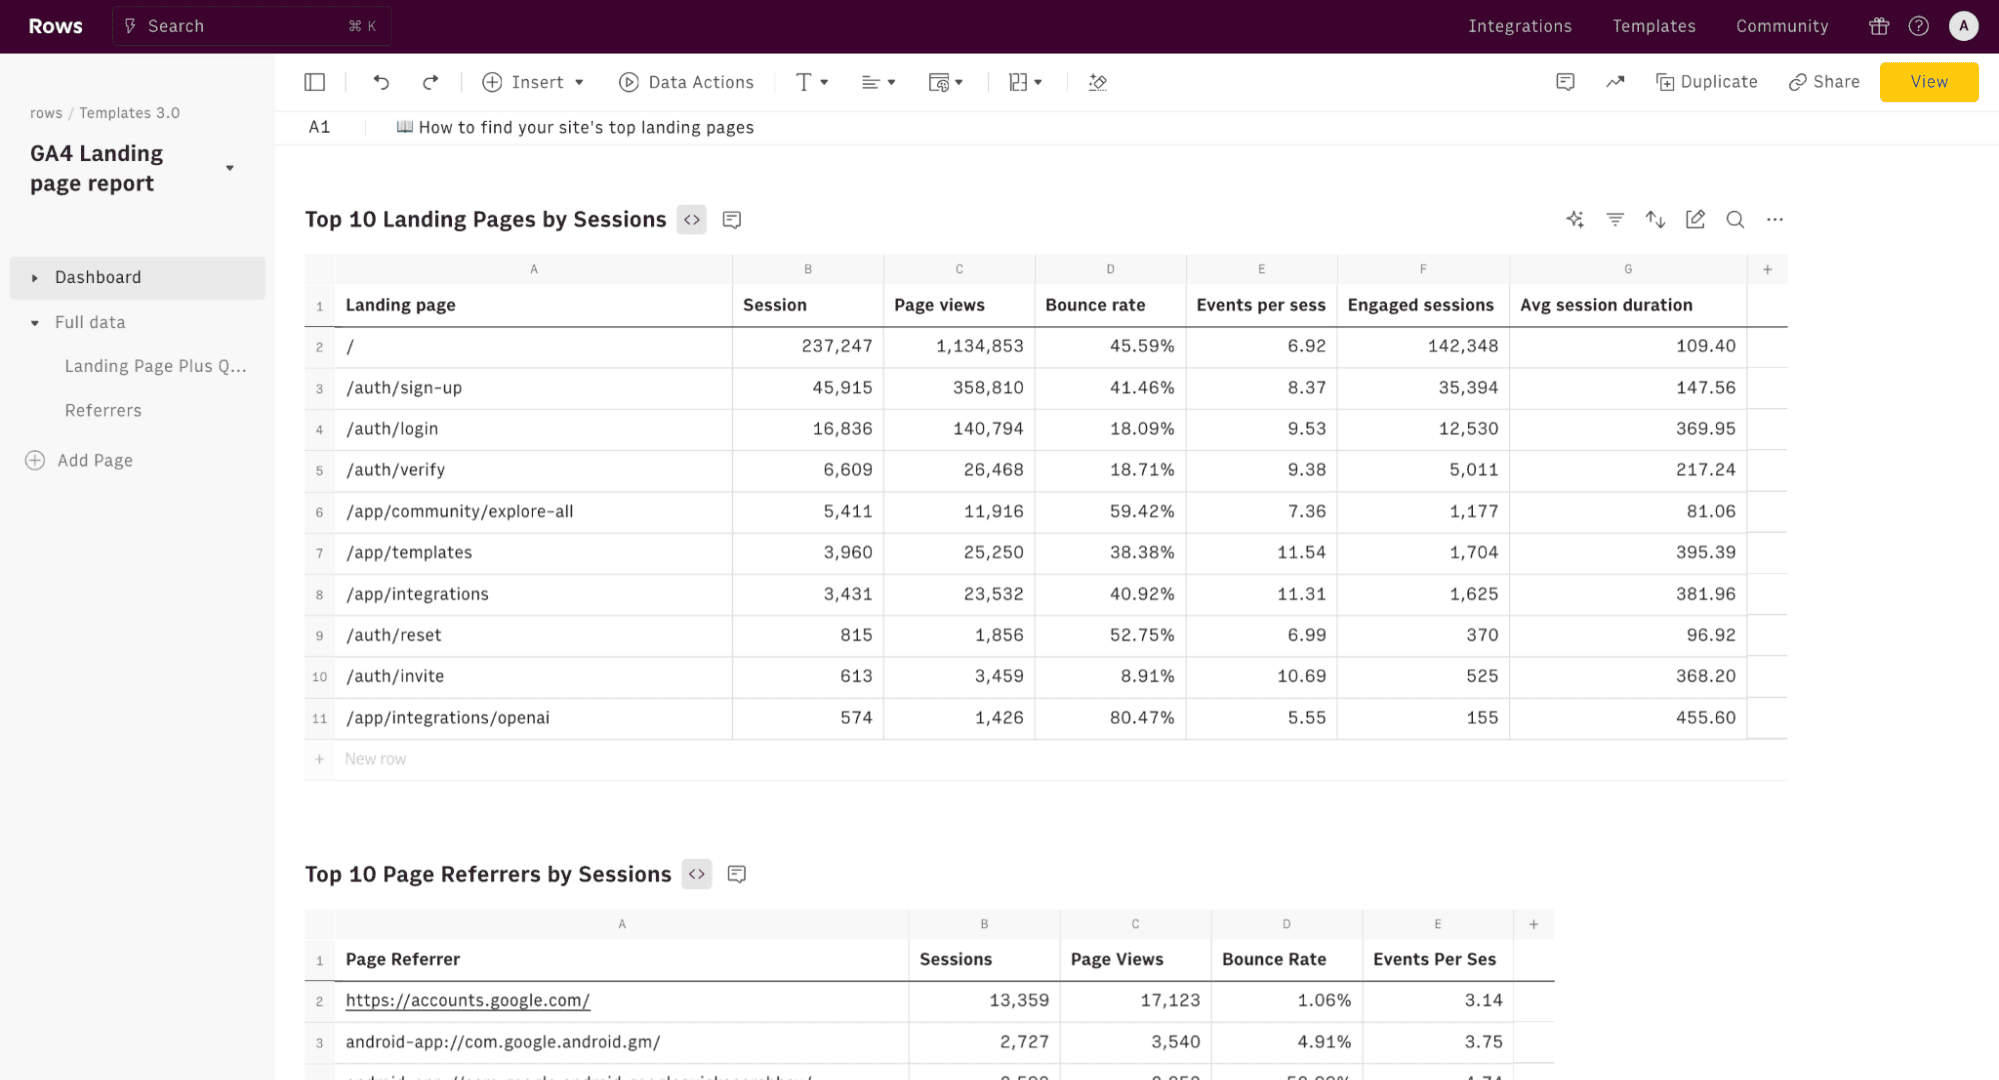1999x1080 pixels.
Task: Open the text format dropdown
Action: [x=811, y=82]
